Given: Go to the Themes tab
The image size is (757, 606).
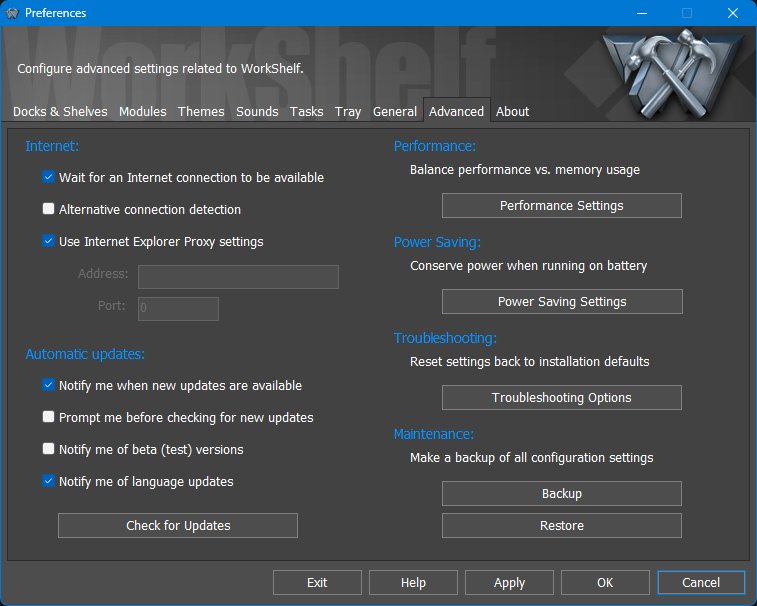Looking at the screenshot, I should pyautogui.click(x=201, y=112).
